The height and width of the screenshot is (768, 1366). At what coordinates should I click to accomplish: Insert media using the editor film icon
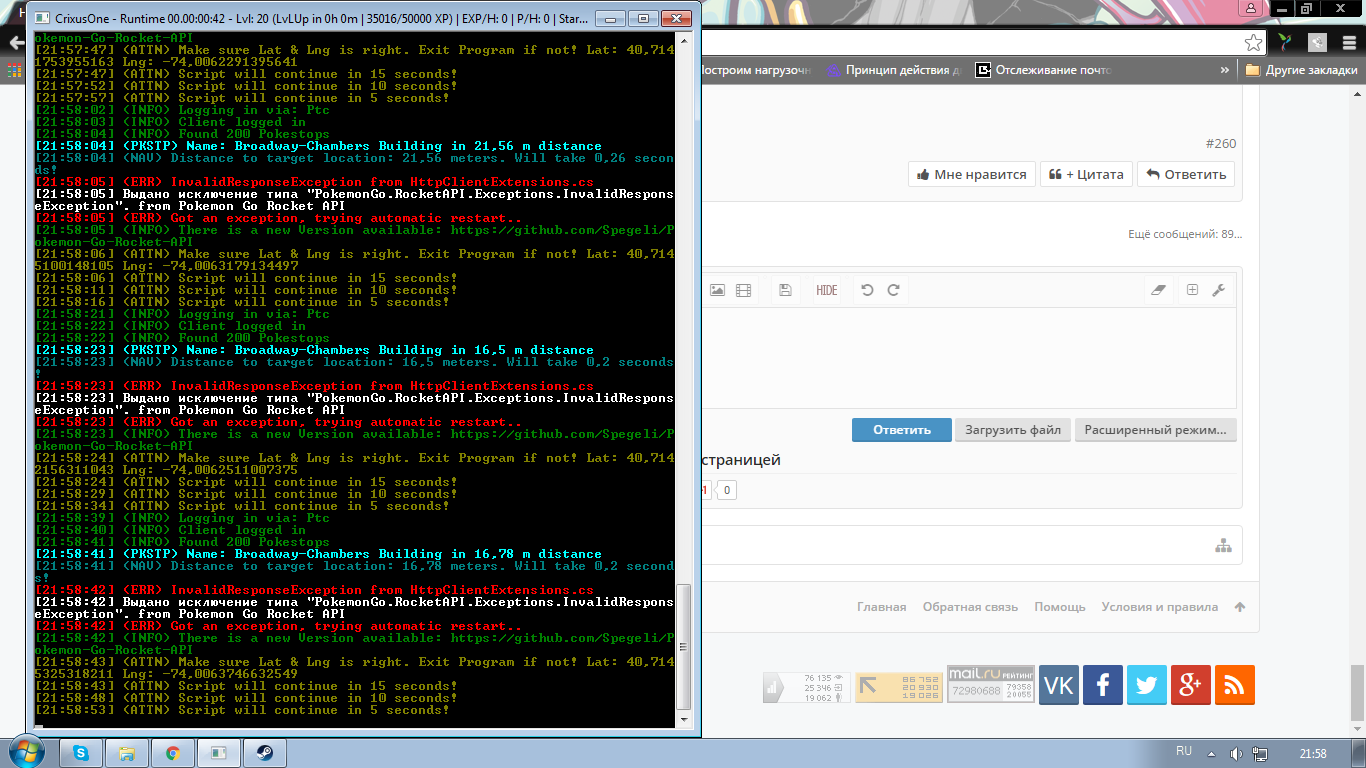(743, 290)
